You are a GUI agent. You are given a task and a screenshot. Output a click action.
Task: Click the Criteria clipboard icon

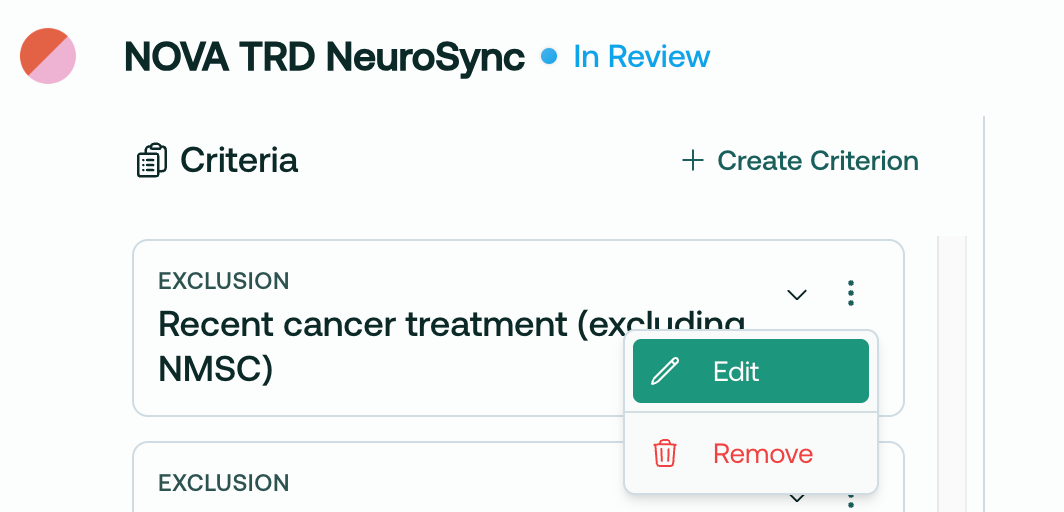pyautogui.click(x=151, y=161)
